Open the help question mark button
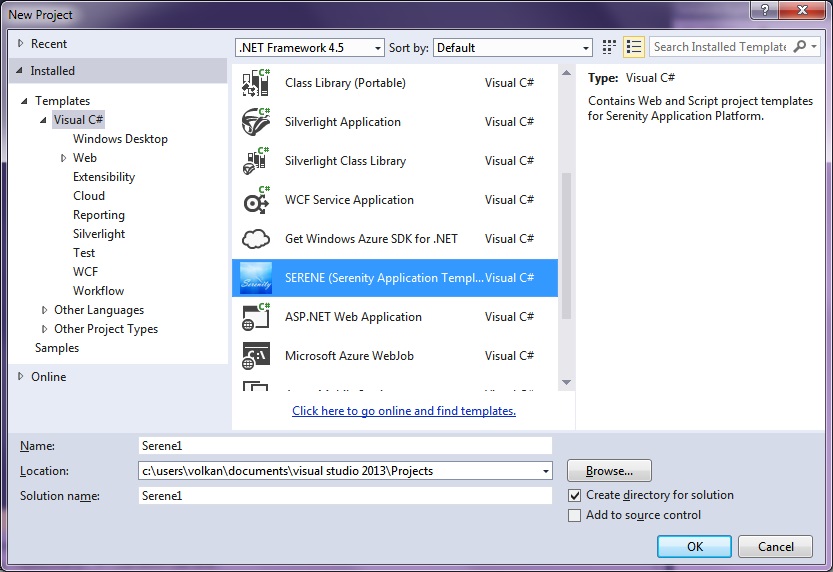Screen dimensions: 833x572 (764, 10)
